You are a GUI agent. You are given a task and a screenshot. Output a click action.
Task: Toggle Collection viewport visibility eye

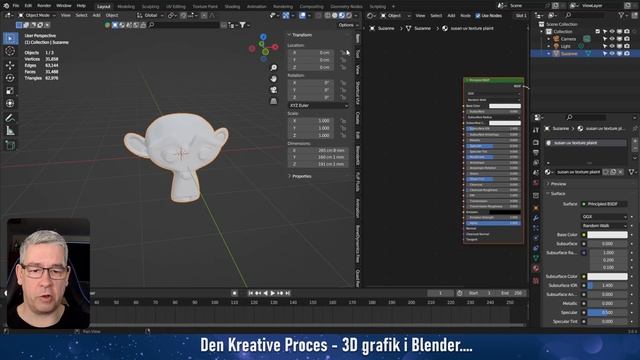pos(612,31)
